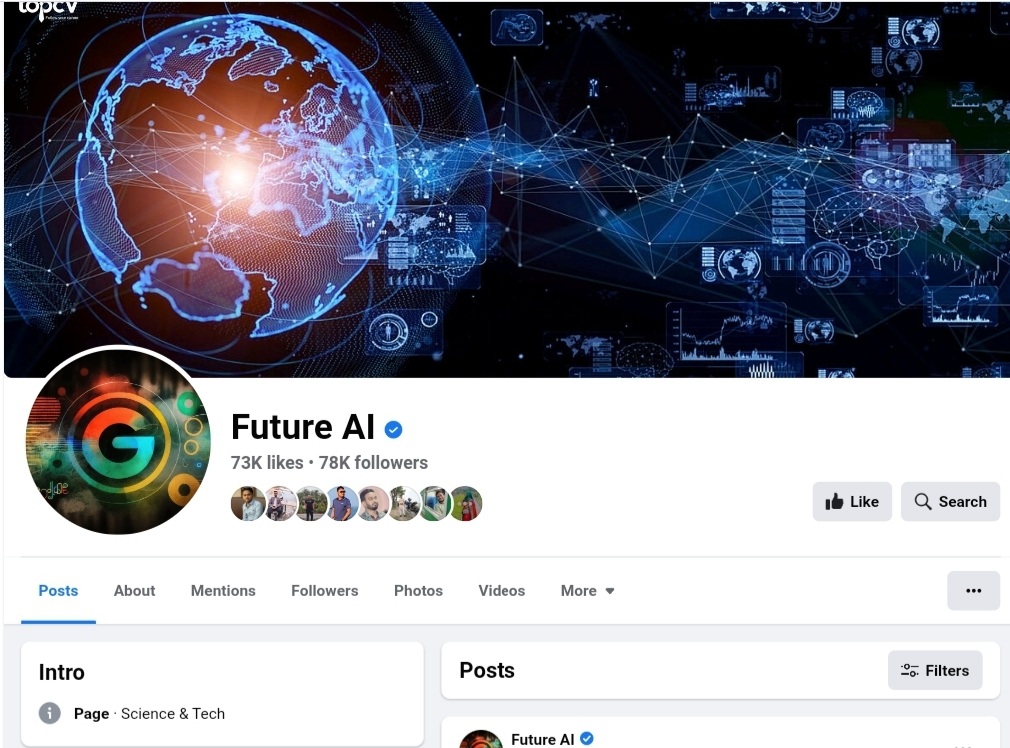The height and width of the screenshot is (748, 1010).
Task: Switch to the About tab
Action: point(135,591)
